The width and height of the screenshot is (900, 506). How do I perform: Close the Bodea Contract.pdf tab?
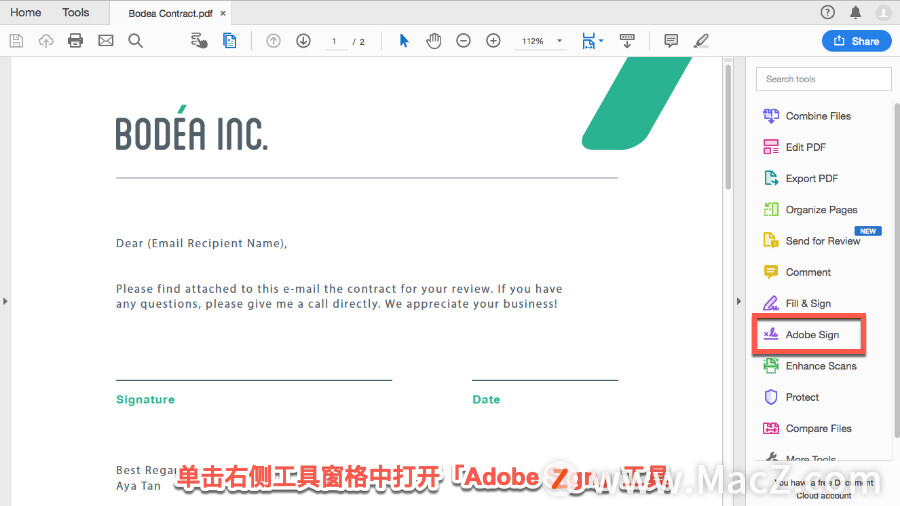click(223, 13)
